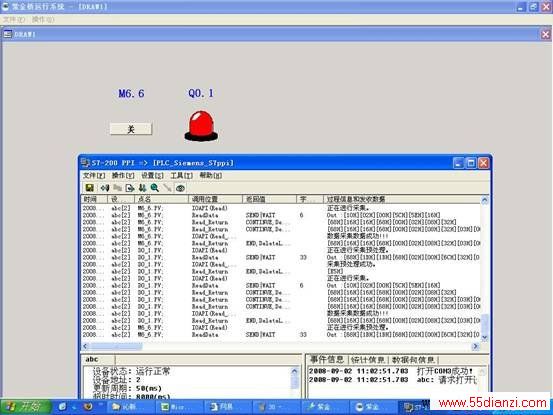Viewport: 553px width, 415px height.
Task: Open the 文件[F] menu in S7-200 window
Action: [x=94, y=175]
